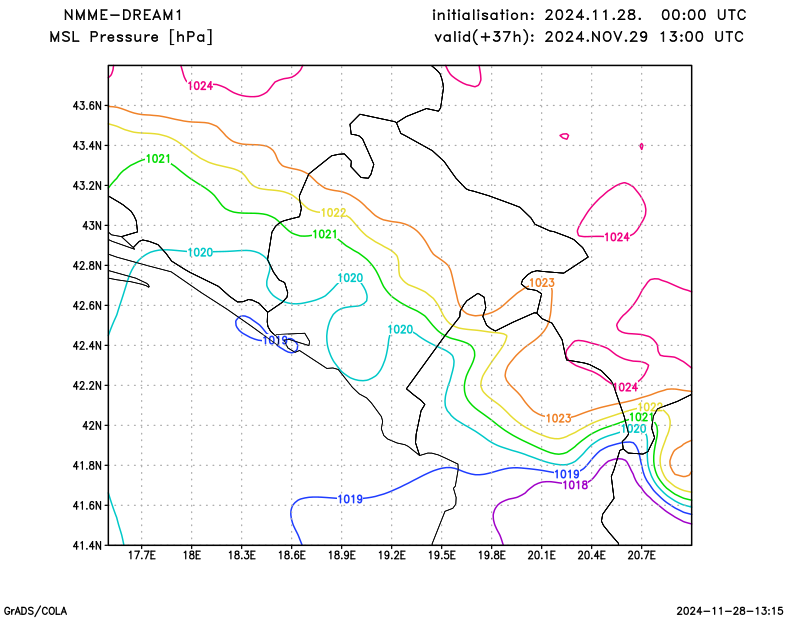Click the 17.7E longitude axis label

[142, 555]
